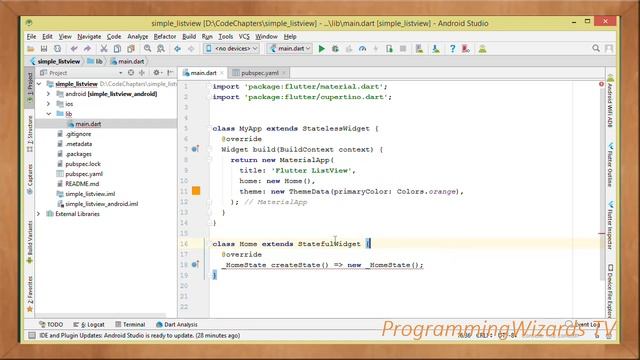Click the Help question mark icon
Viewport: 640px width, 360px height.
pyautogui.click(x=452, y=49)
